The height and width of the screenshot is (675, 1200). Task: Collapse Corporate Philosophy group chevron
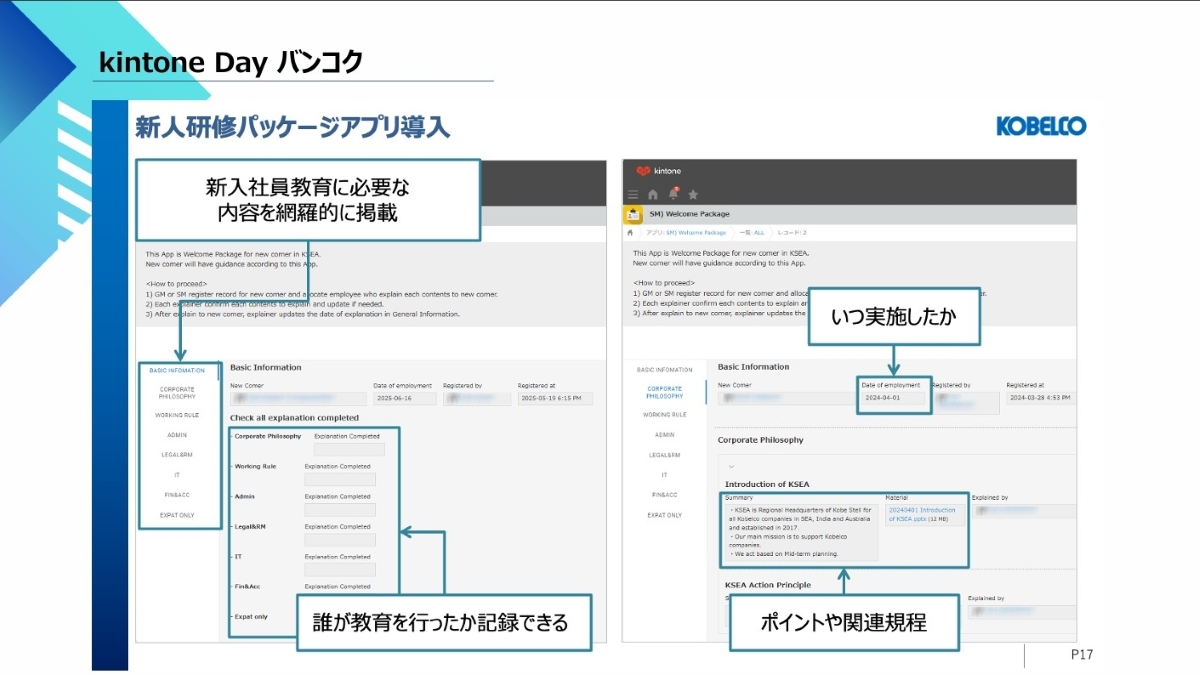731,466
